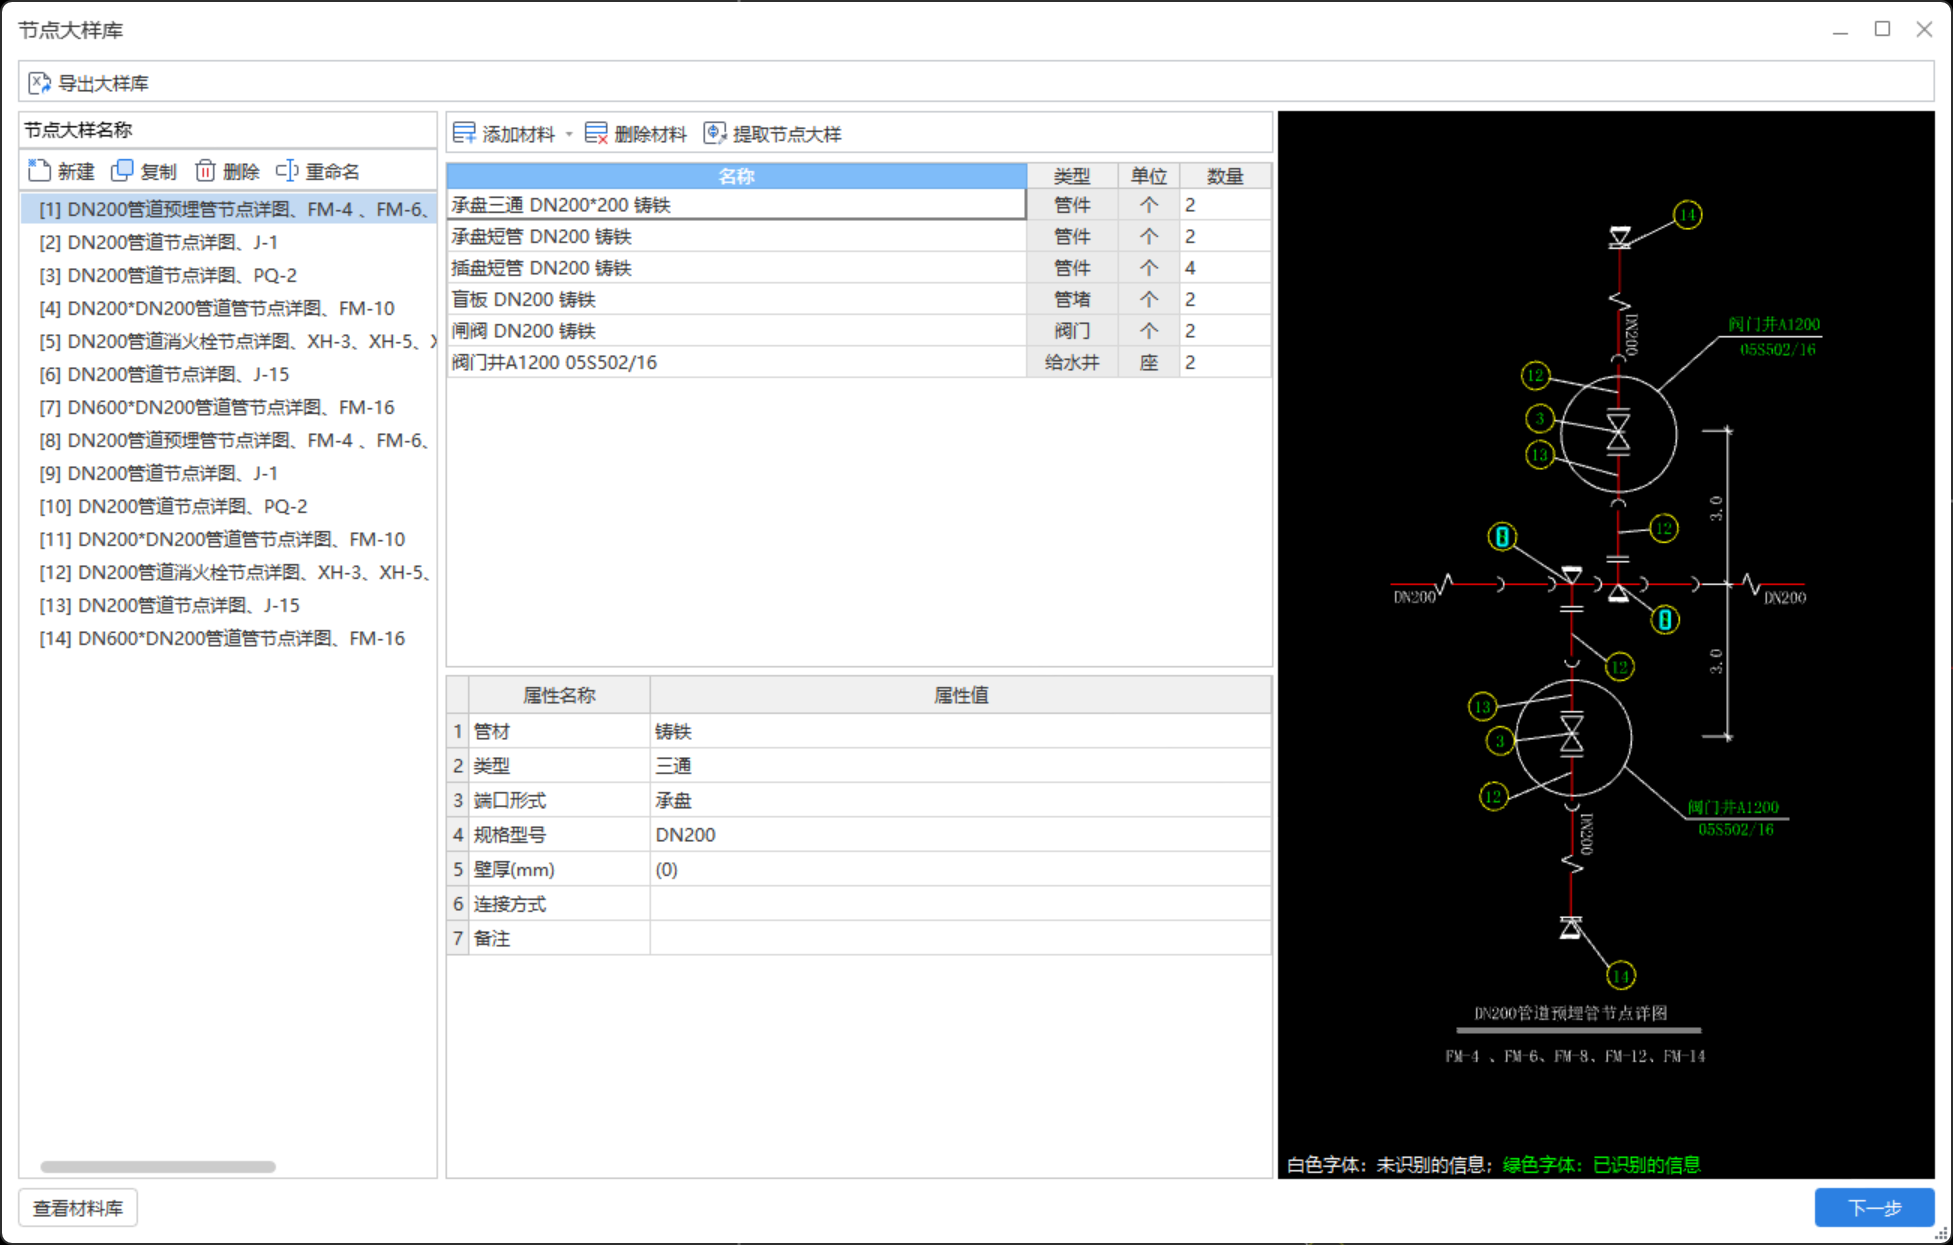
Task: Click the 名称 column header
Action: click(x=736, y=176)
